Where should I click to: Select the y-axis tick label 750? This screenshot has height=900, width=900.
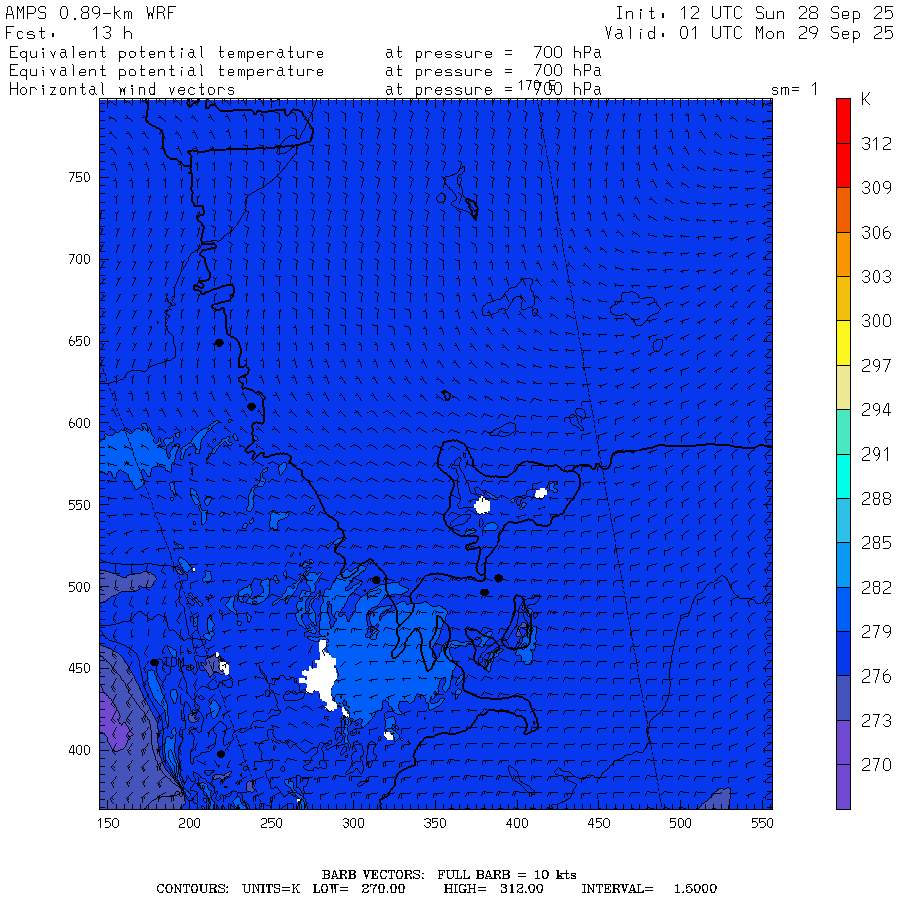coord(79,177)
